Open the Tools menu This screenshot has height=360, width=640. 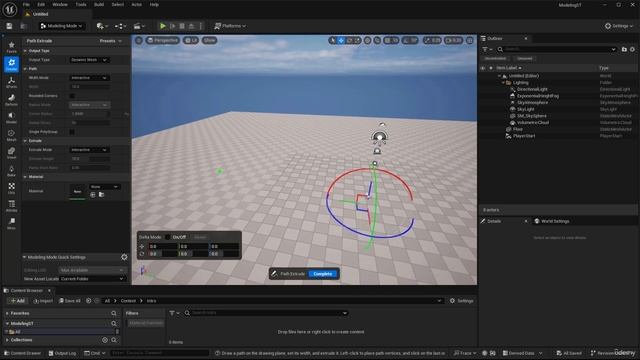(x=81, y=4)
